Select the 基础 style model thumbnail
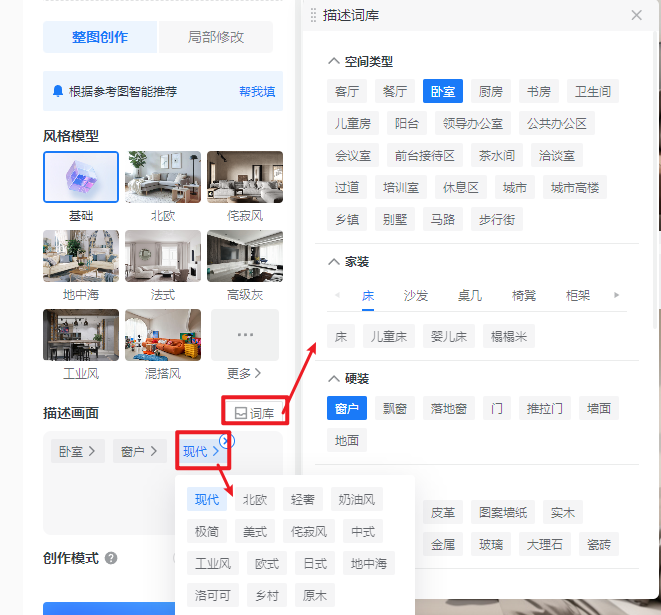661x615 pixels. (x=81, y=177)
